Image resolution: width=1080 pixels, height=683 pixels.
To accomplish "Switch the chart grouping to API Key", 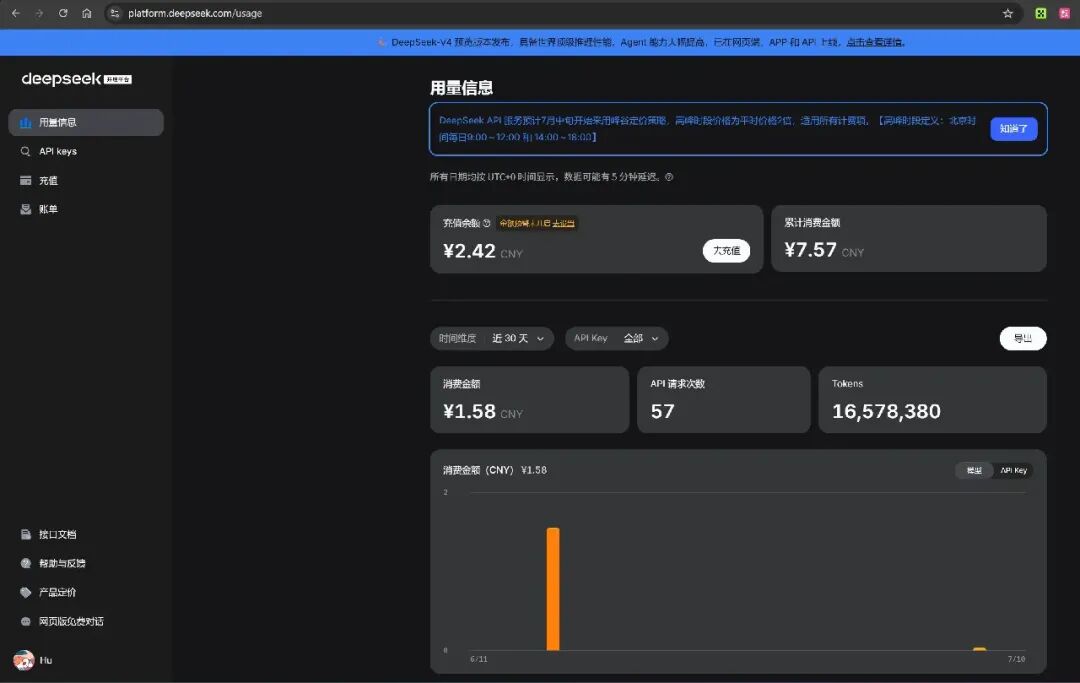I will (x=1013, y=470).
